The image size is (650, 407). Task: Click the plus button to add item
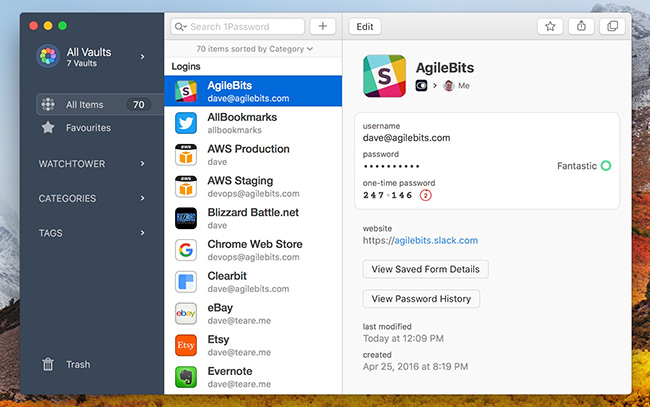(322, 27)
